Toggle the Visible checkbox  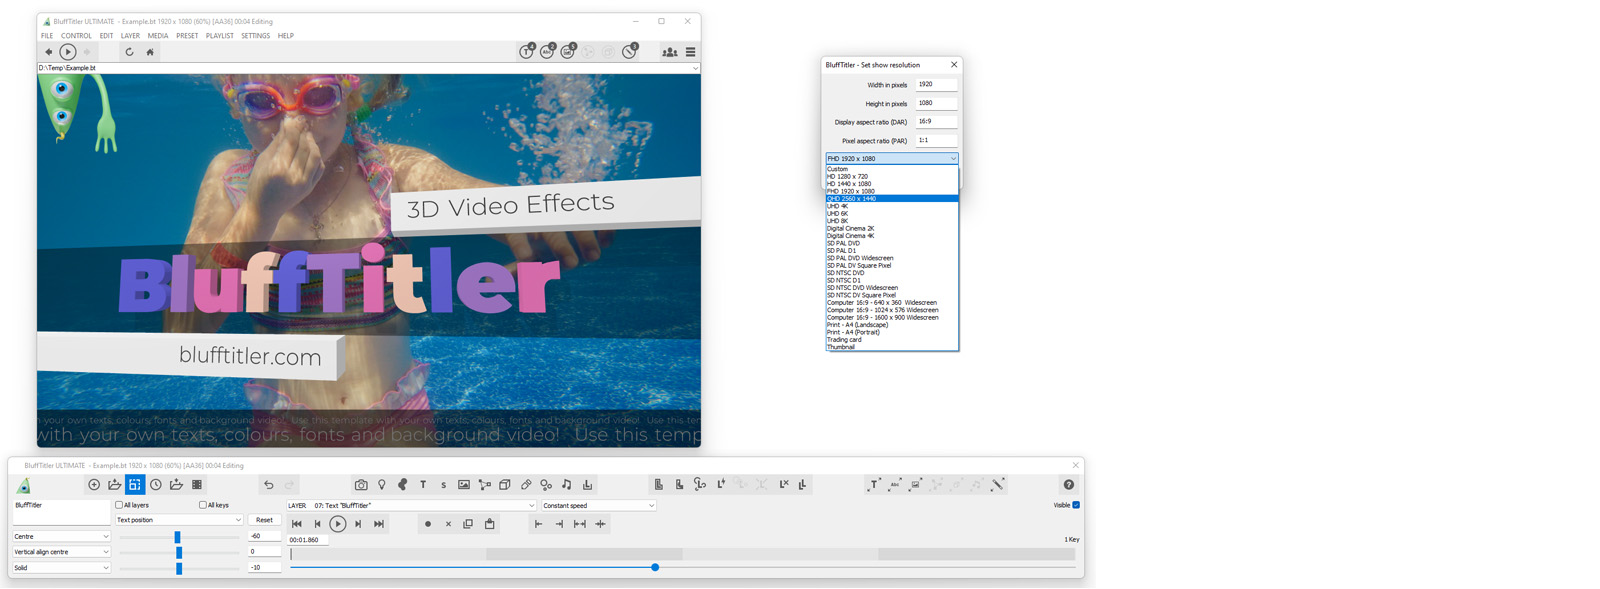pos(1076,505)
